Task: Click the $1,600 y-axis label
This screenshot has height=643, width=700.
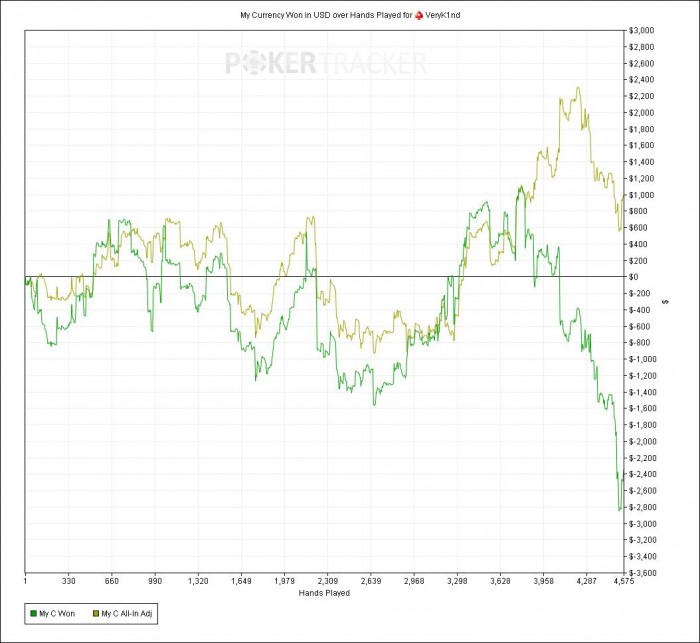Action: (x=642, y=146)
